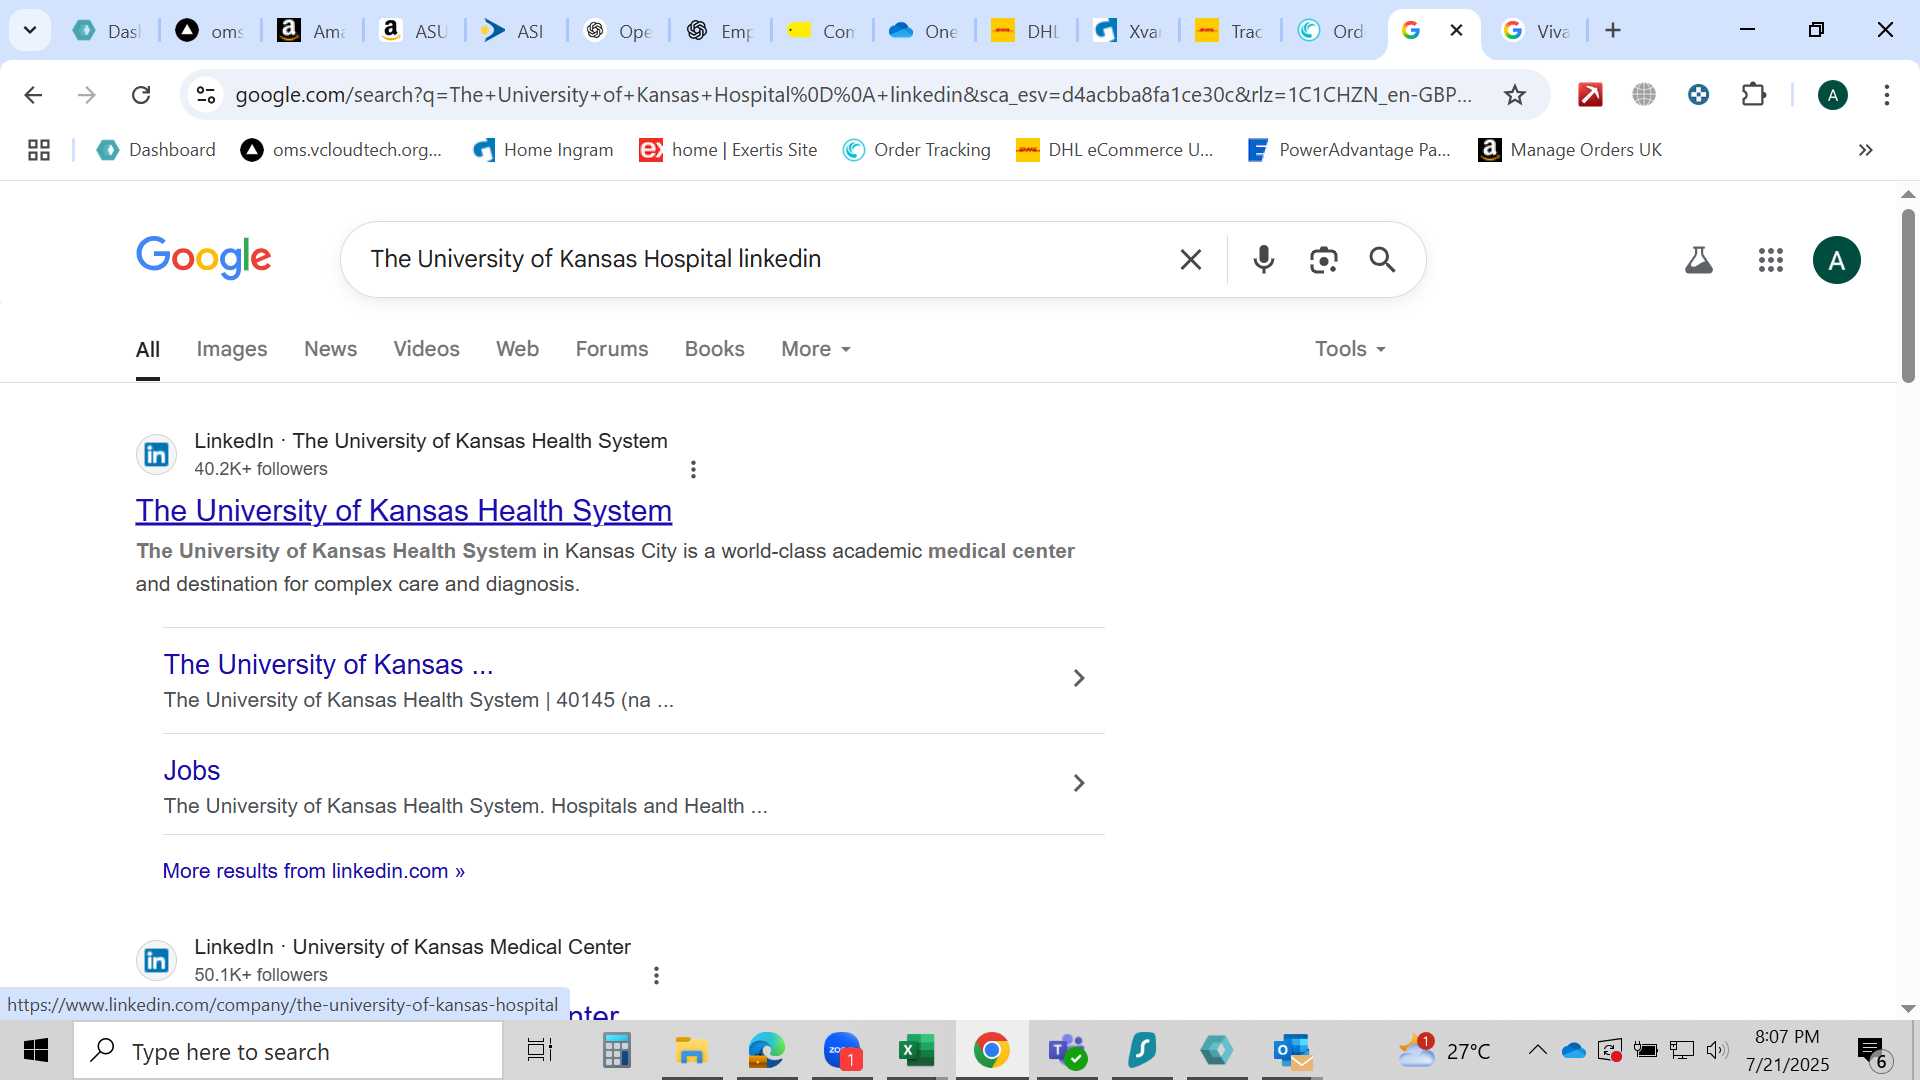Open the Jobs sublink
The width and height of the screenshot is (1920, 1080).
[x=192, y=771]
